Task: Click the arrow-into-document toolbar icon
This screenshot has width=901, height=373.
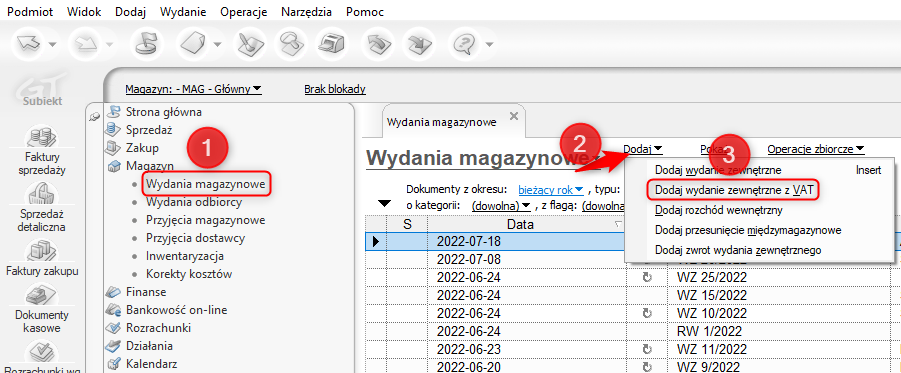Action: point(419,44)
